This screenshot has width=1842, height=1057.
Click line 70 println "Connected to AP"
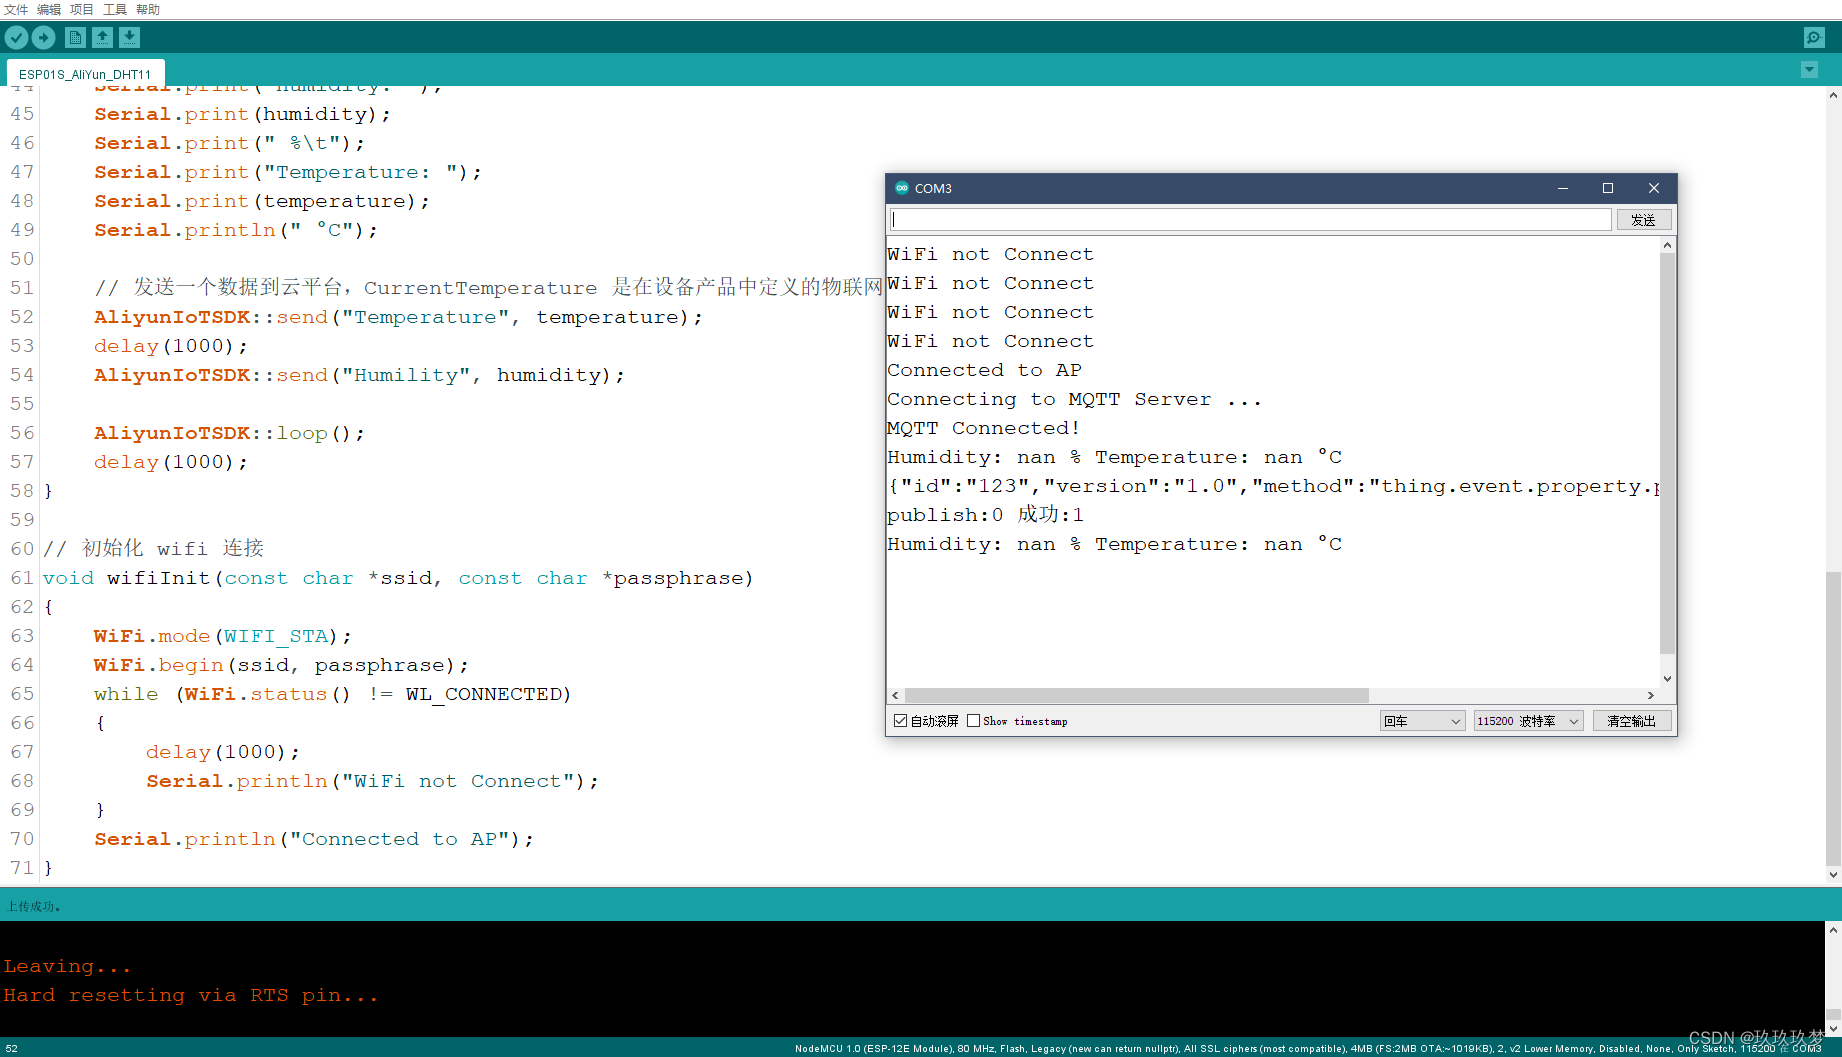pyautogui.click(x=314, y=839)
